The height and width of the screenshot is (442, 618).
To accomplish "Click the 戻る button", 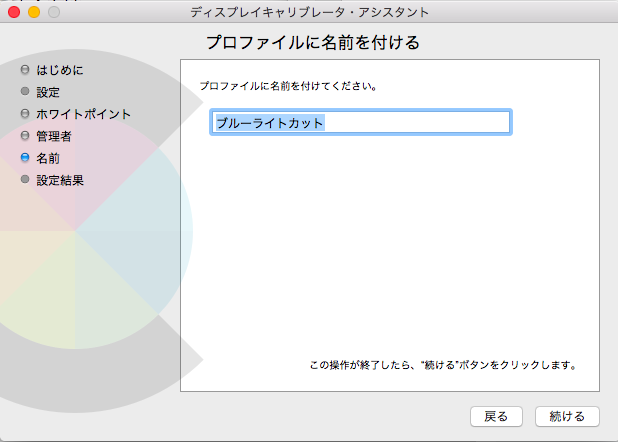I will [496, 416].
